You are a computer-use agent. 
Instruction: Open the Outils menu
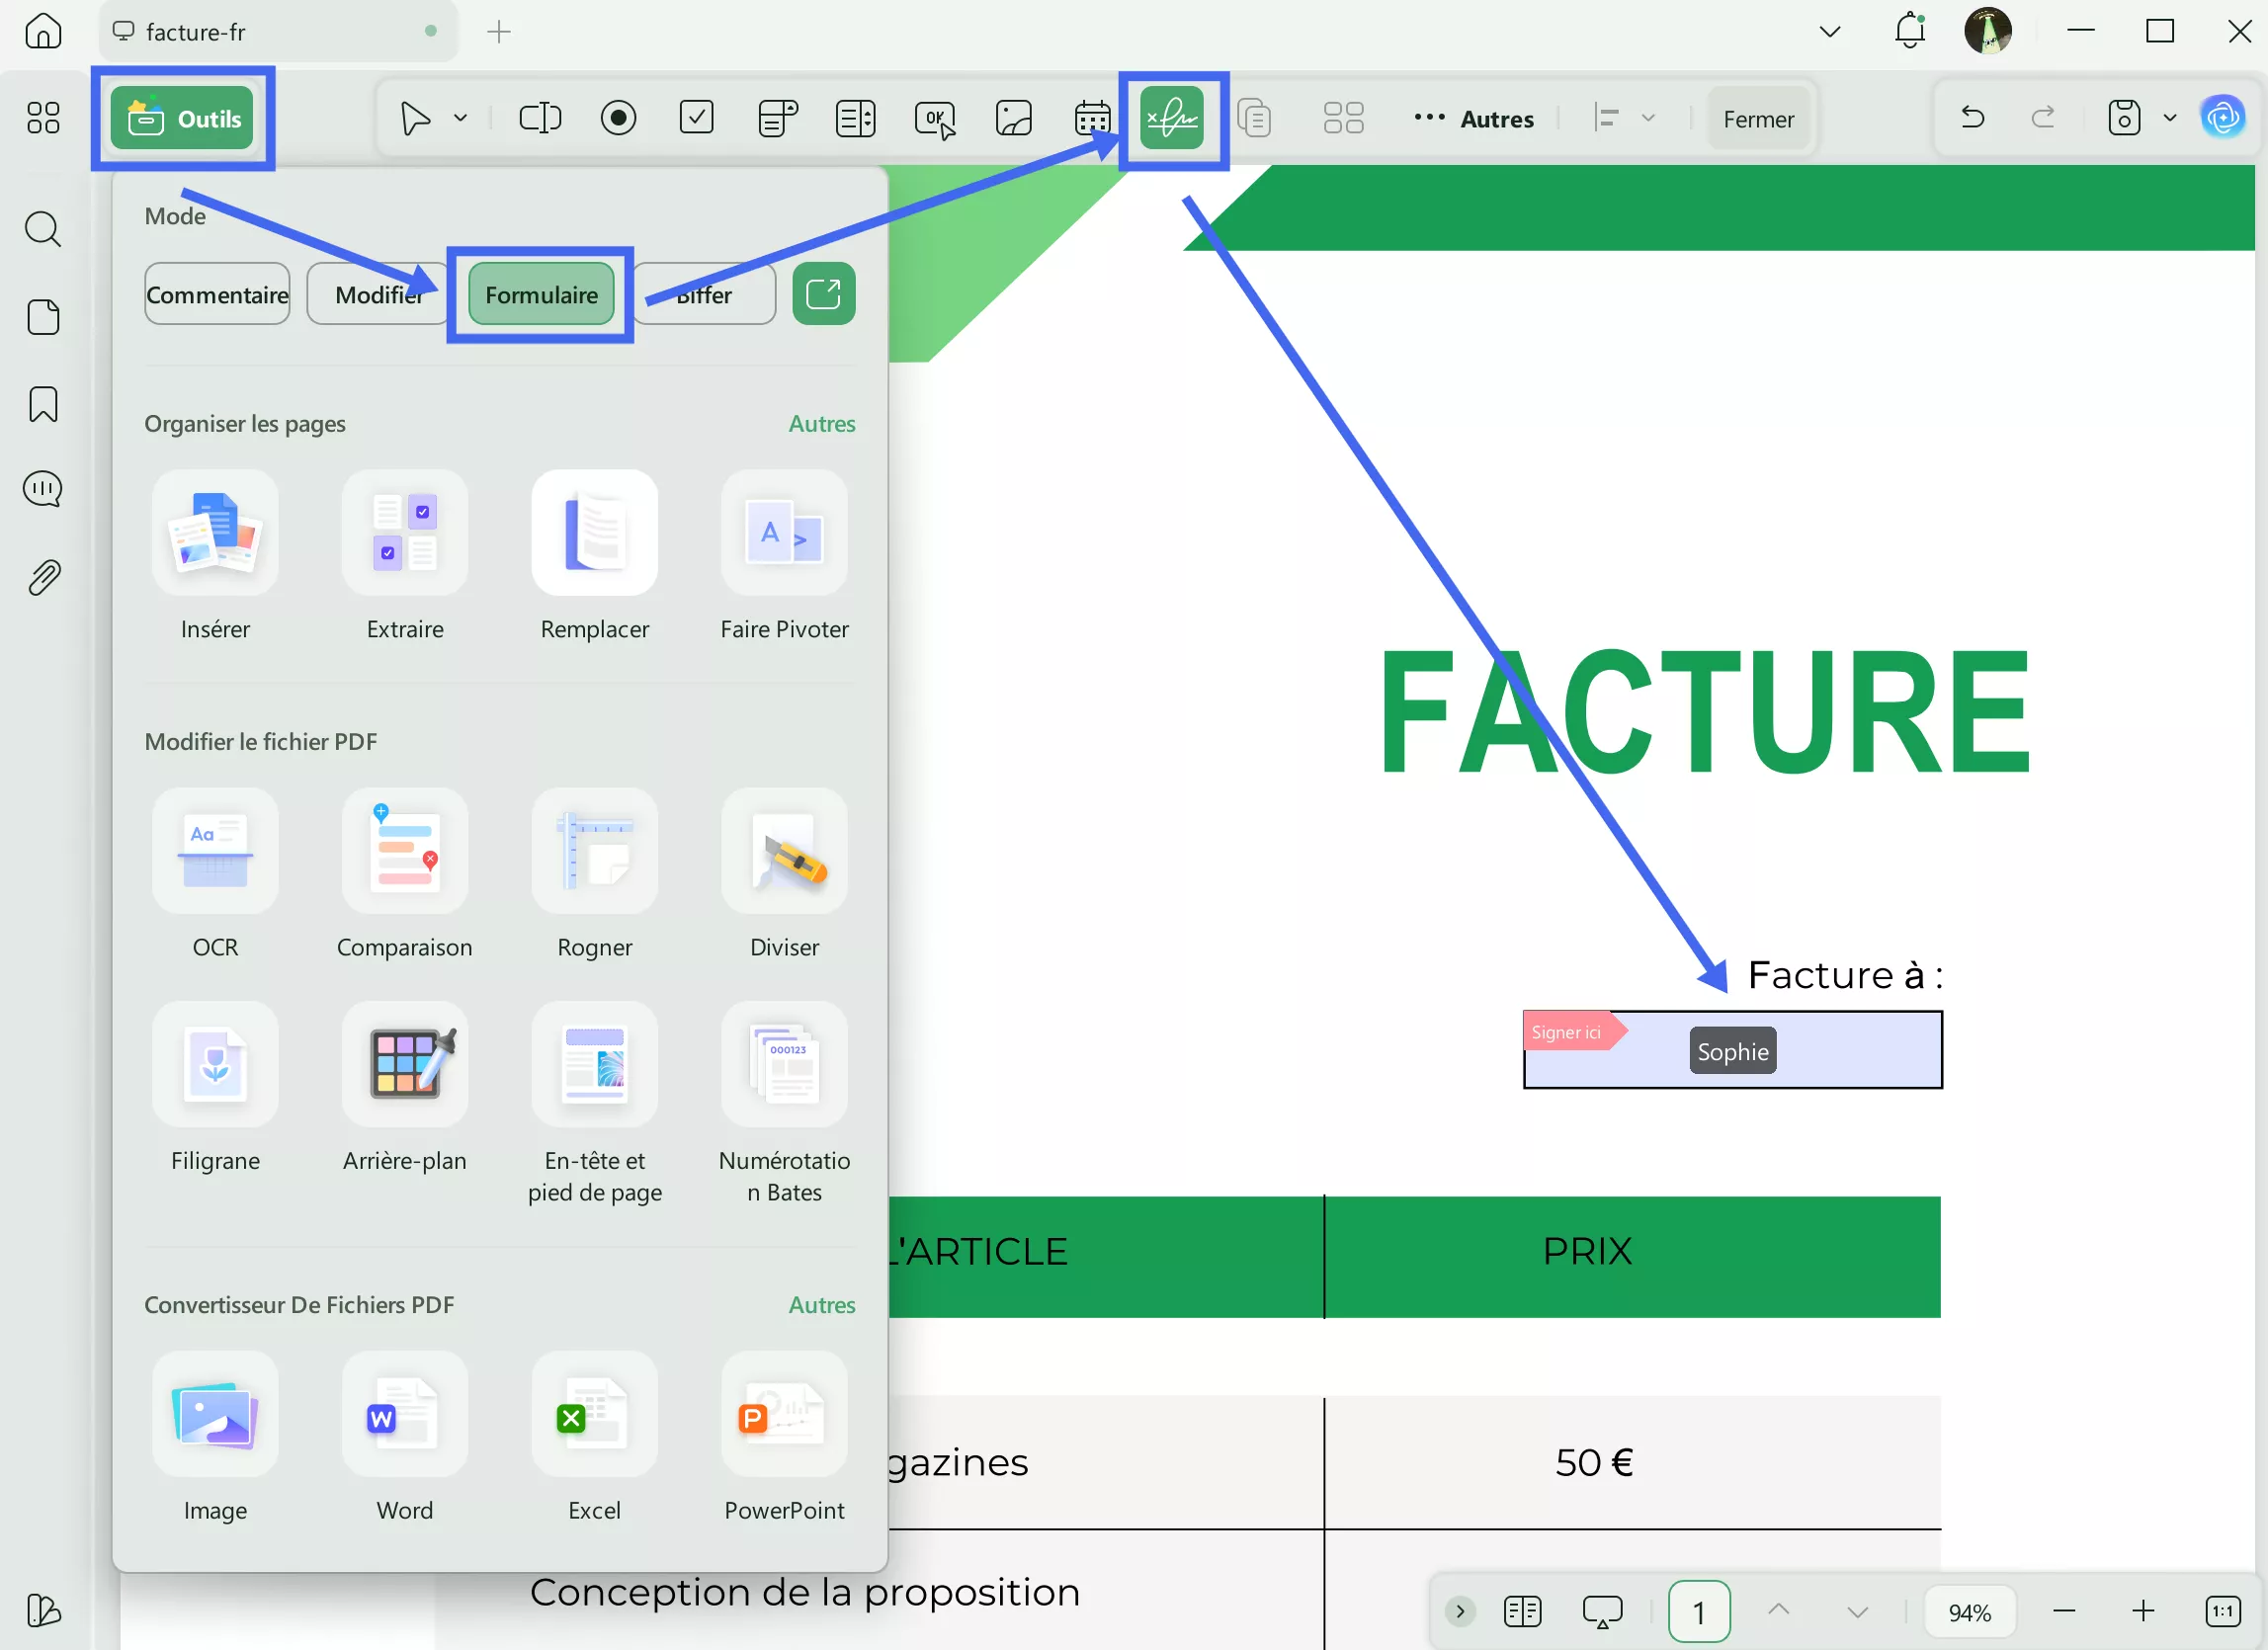click(x=182, y=118)
